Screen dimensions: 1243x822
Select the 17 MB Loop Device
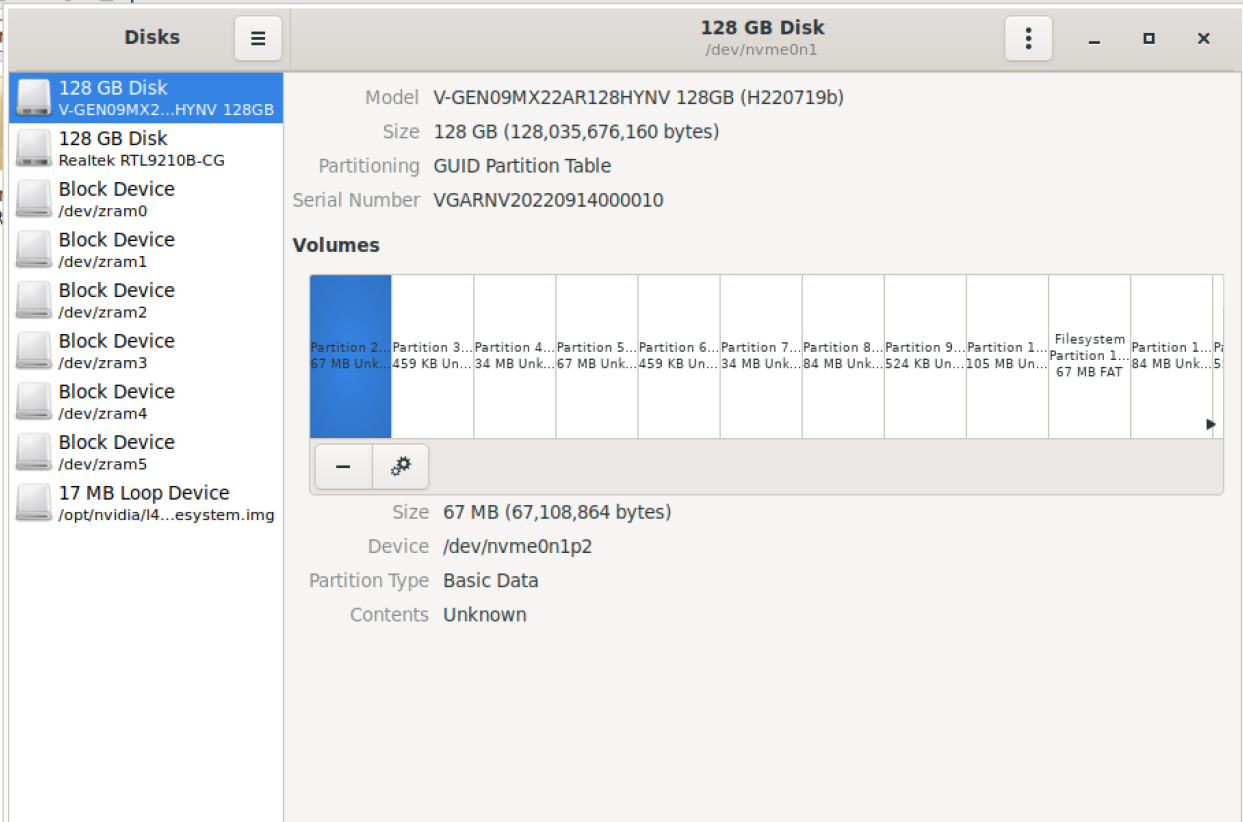tap(146, 503)
